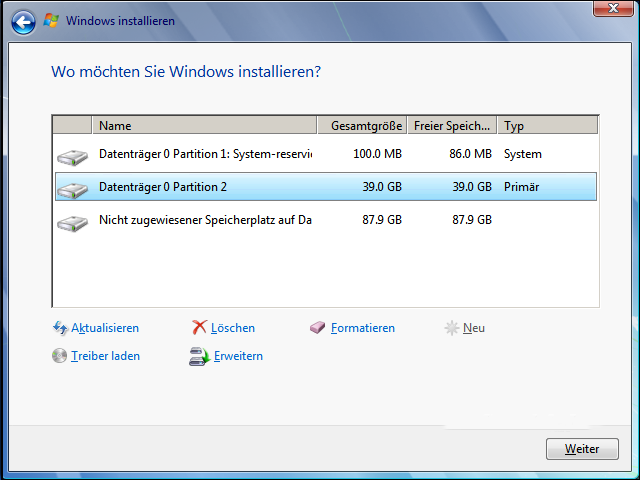Select row Datenträger 0 Partition 2
The image size is (640, 480).
click(326, 187)
